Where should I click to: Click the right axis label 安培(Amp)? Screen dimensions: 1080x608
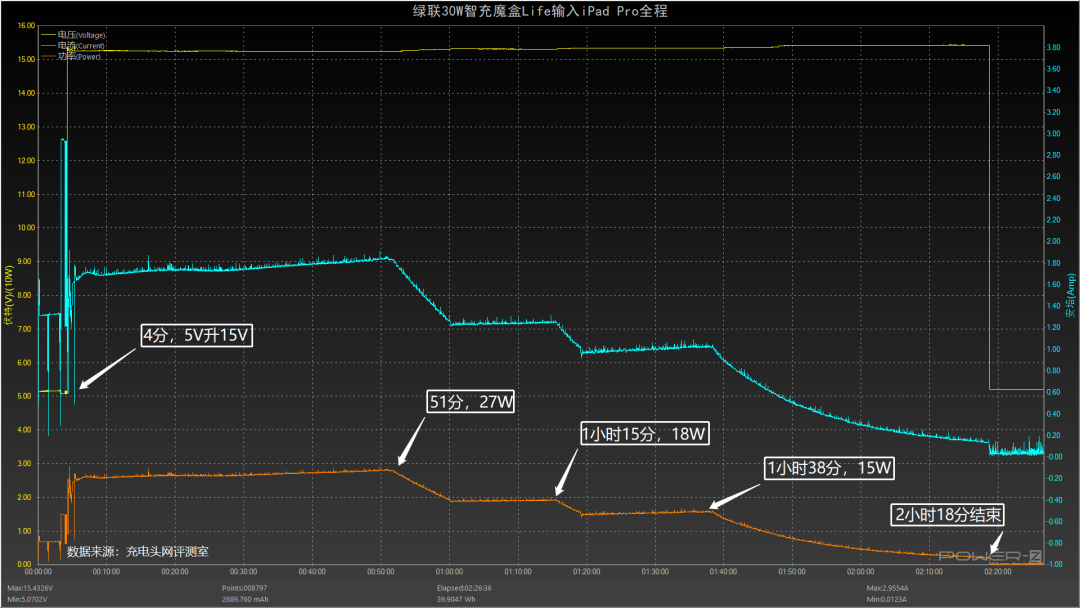tap(1070, 295)
